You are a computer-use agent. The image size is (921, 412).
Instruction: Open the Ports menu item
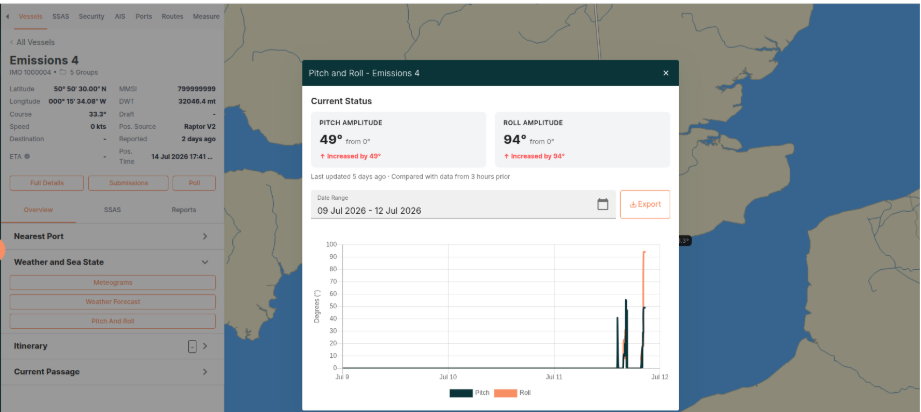tap(144, 16)
